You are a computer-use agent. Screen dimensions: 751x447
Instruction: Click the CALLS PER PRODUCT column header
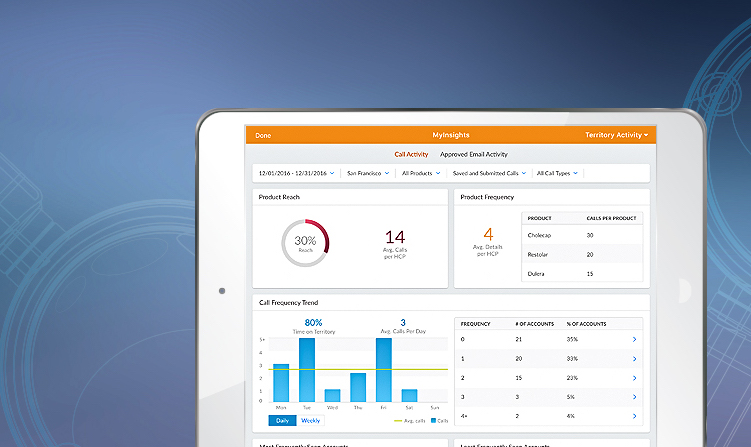pyautogui.click(x=611, y=218)
